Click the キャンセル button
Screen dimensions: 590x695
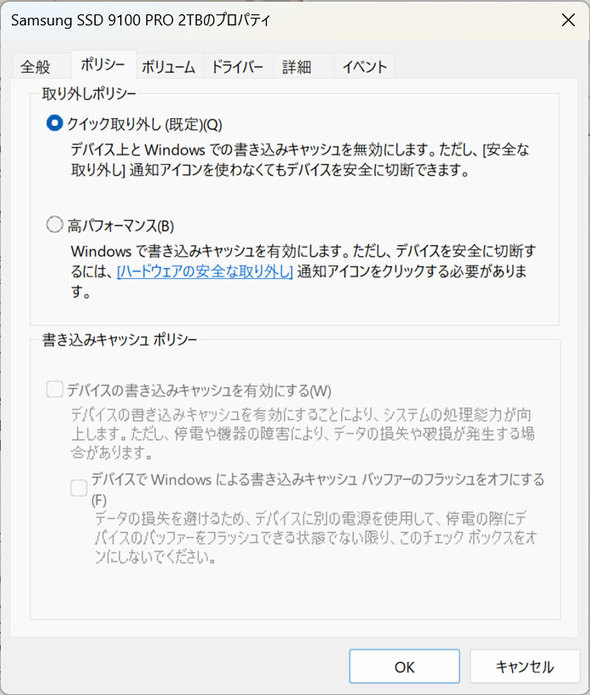coord(525,667)
